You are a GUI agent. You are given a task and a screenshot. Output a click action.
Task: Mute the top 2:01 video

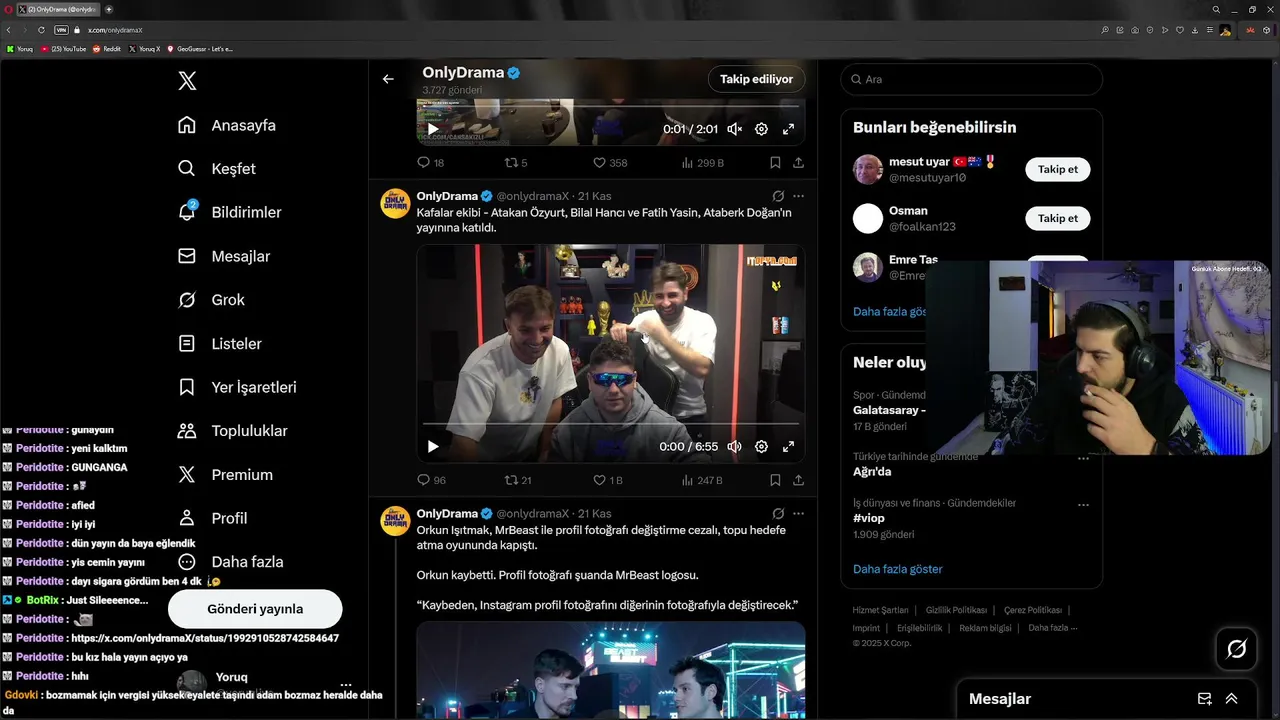click(734, 129)
